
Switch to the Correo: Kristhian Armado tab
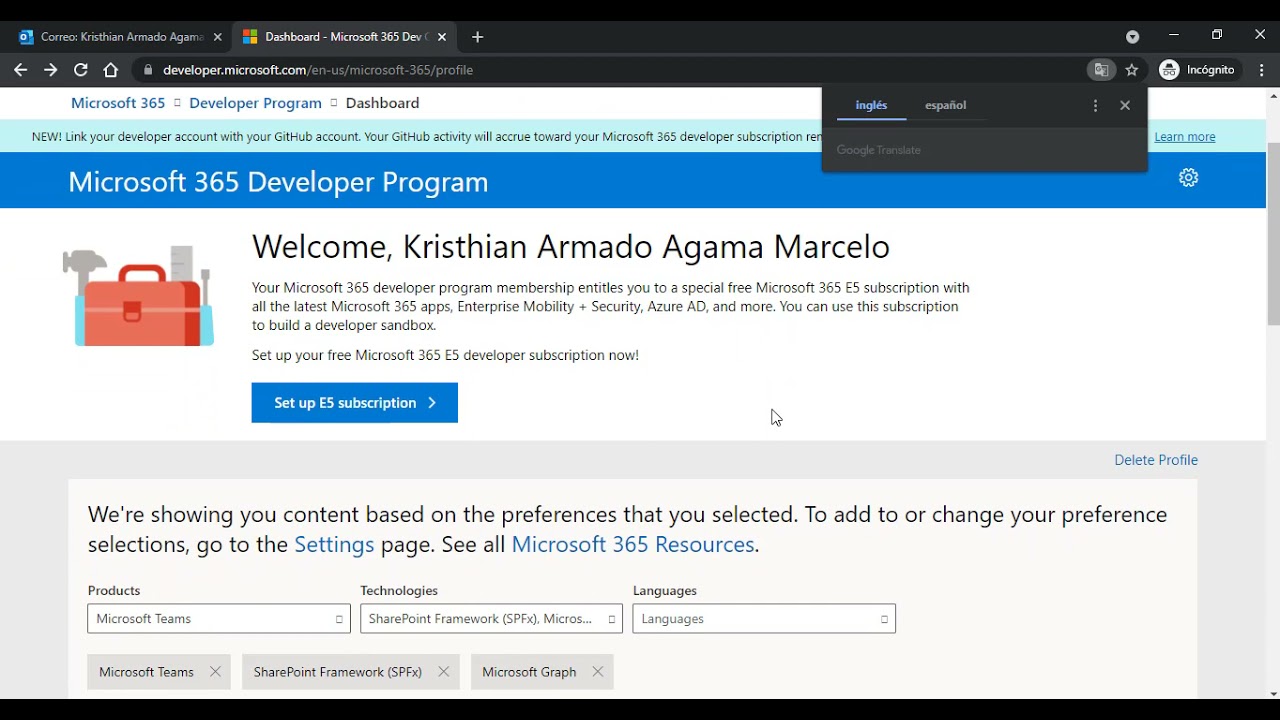[x=119, y=37]
